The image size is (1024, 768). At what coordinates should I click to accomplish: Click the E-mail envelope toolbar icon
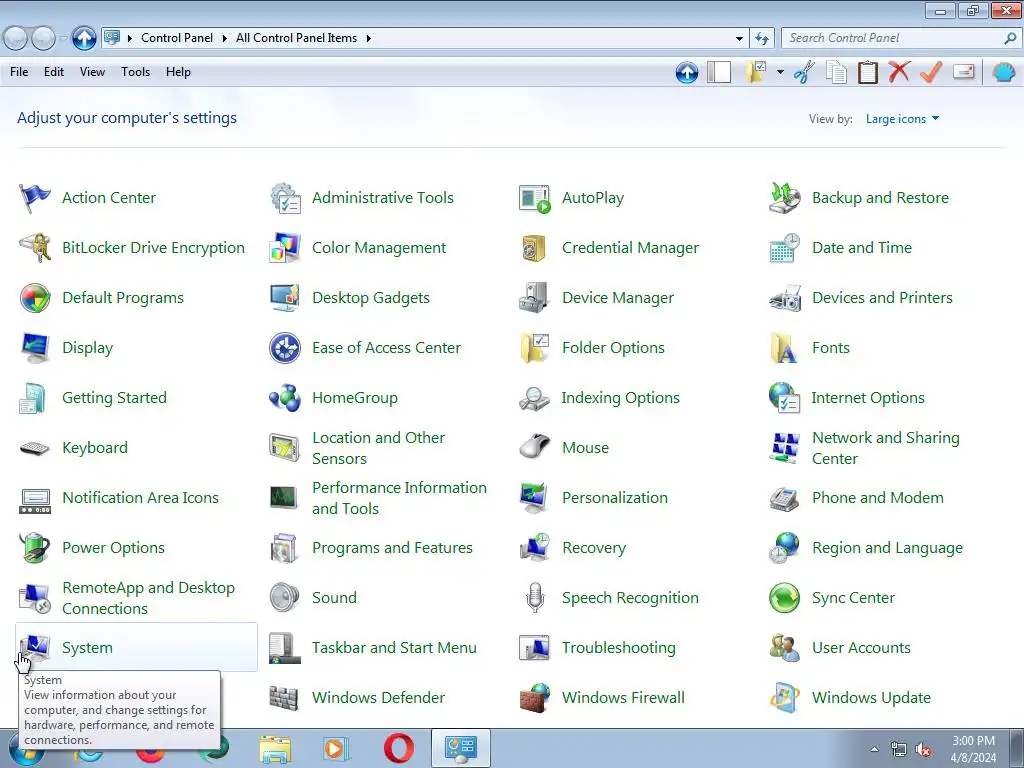963,72
